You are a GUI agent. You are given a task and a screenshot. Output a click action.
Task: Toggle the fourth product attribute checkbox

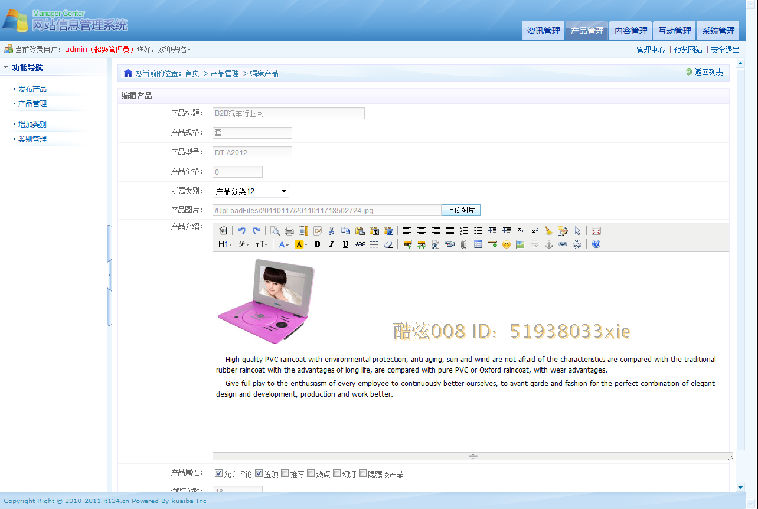click(311, 473)
